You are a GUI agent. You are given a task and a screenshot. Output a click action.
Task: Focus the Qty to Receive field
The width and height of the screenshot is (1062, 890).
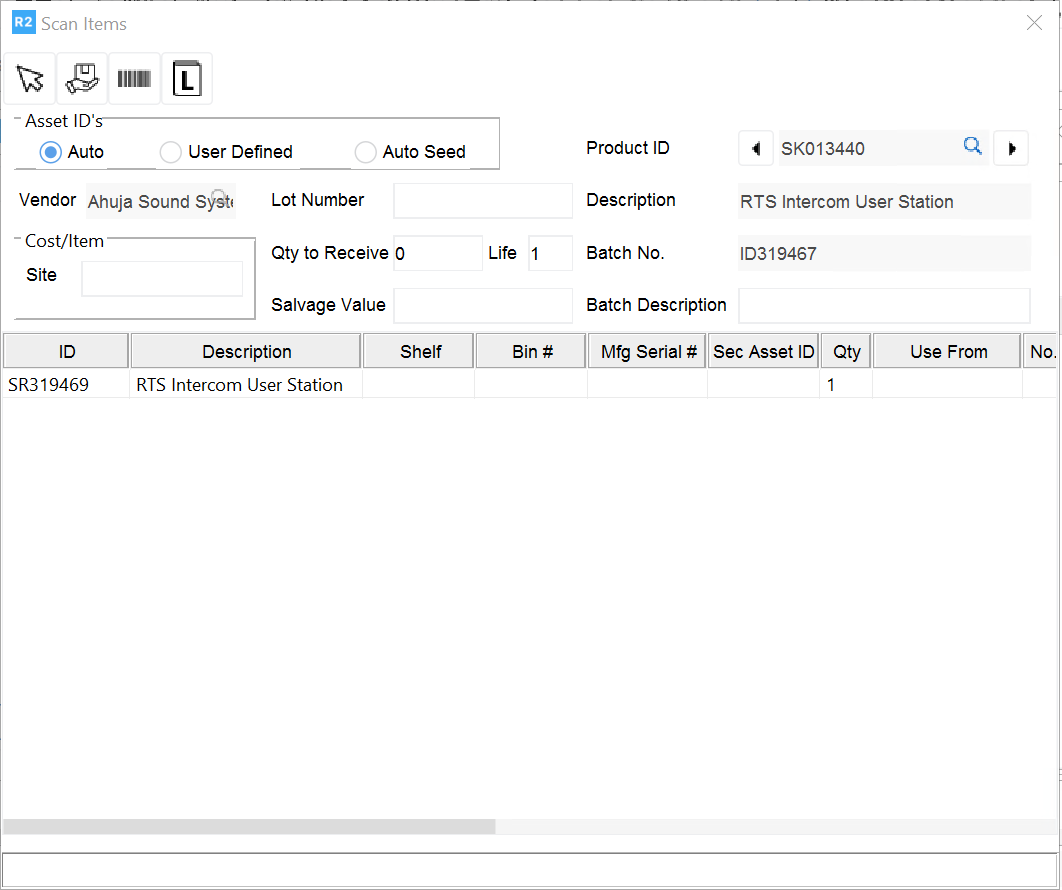pyautogui.click(x=437, y=254)
